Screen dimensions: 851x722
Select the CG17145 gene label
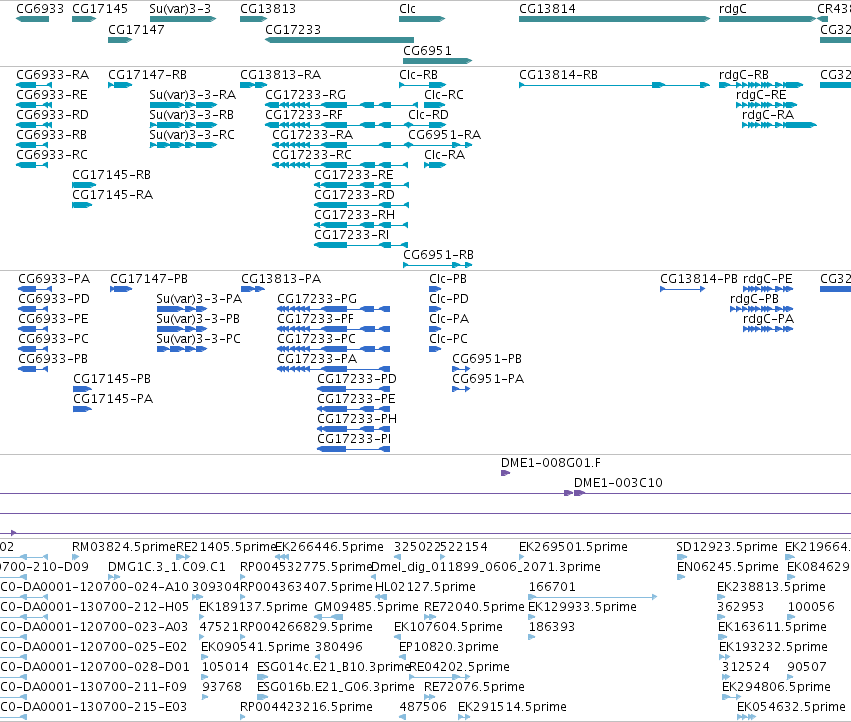[100, 9]
